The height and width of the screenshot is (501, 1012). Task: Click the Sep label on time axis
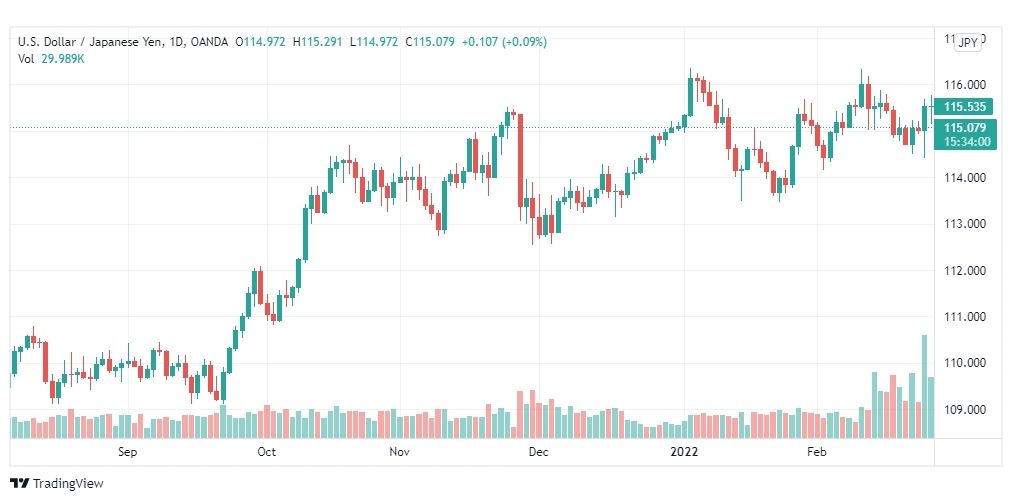tap(127, 452)
